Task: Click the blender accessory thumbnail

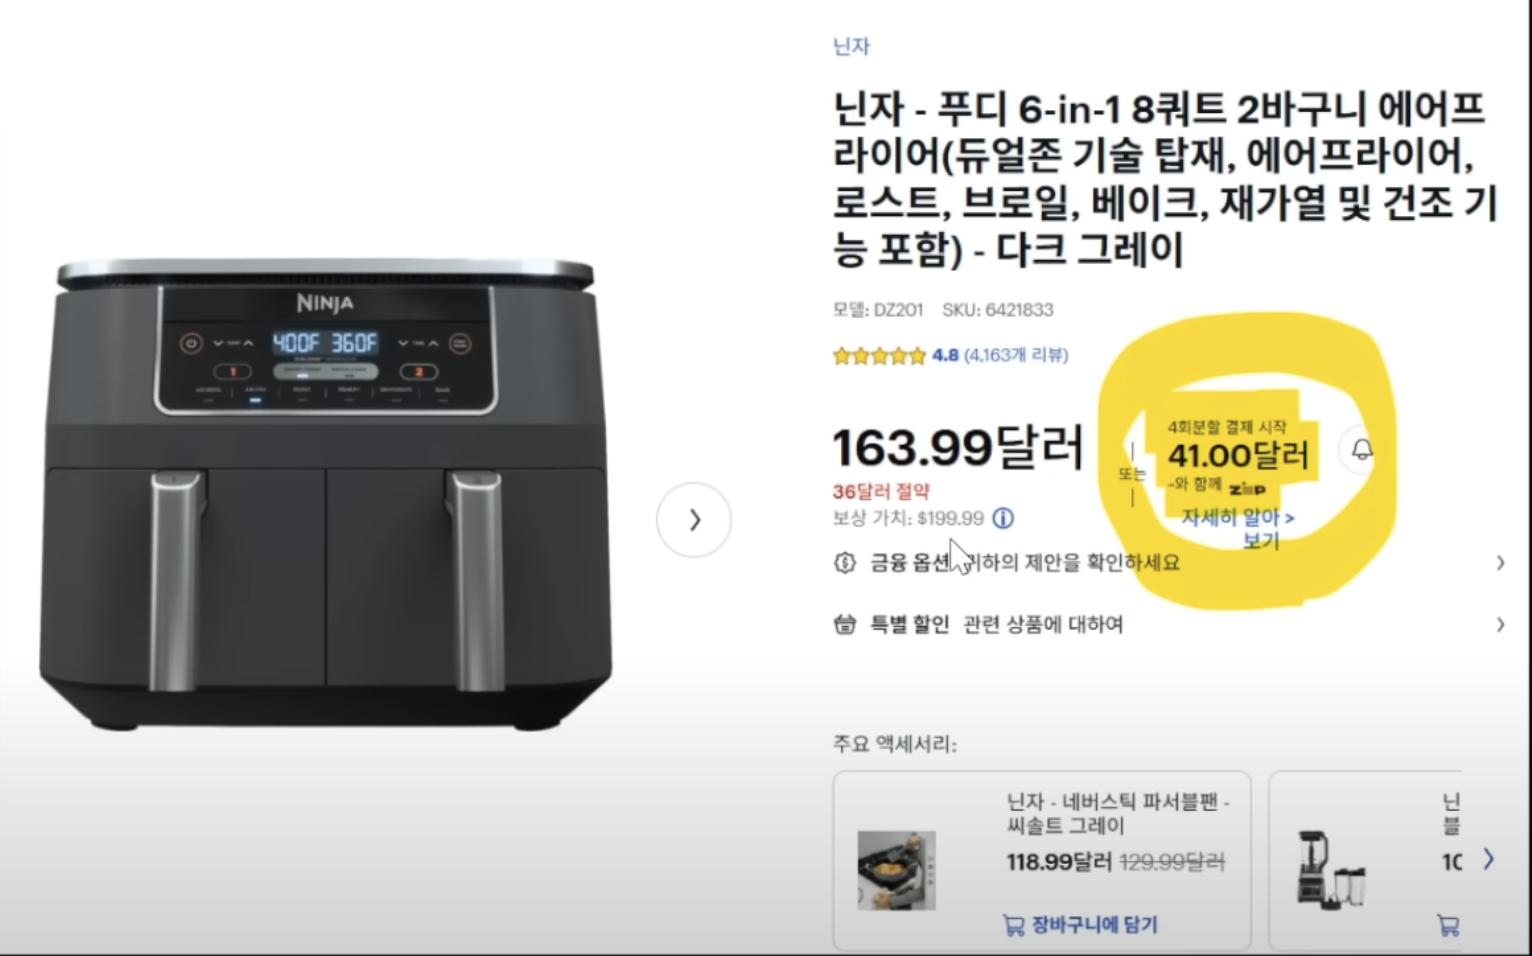Action: pyautogui.click(x=1330, y=870)
